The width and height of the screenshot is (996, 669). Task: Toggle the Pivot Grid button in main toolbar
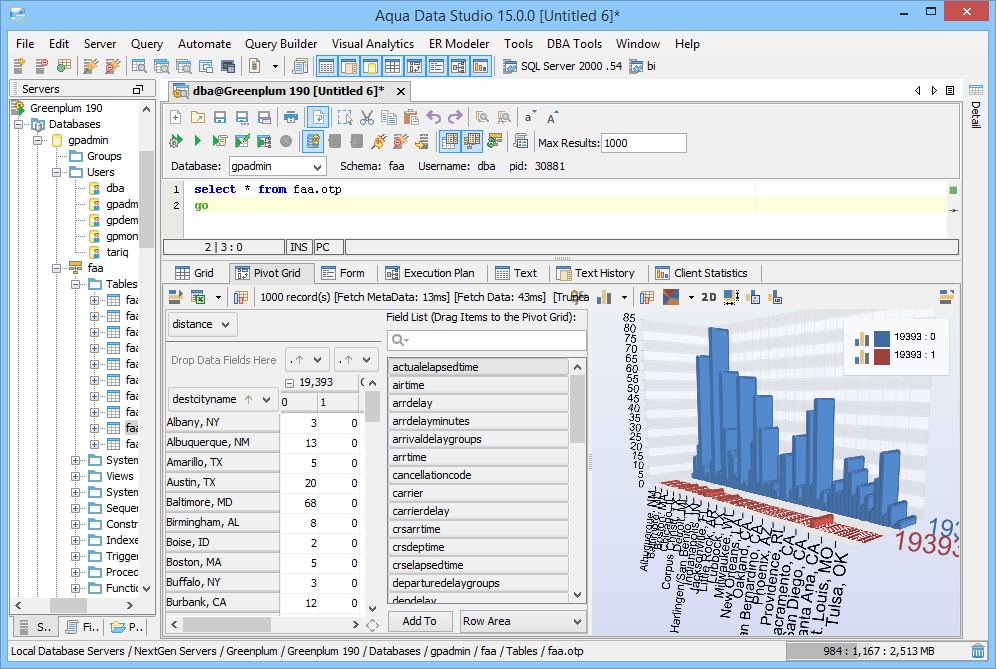(415, 66)
